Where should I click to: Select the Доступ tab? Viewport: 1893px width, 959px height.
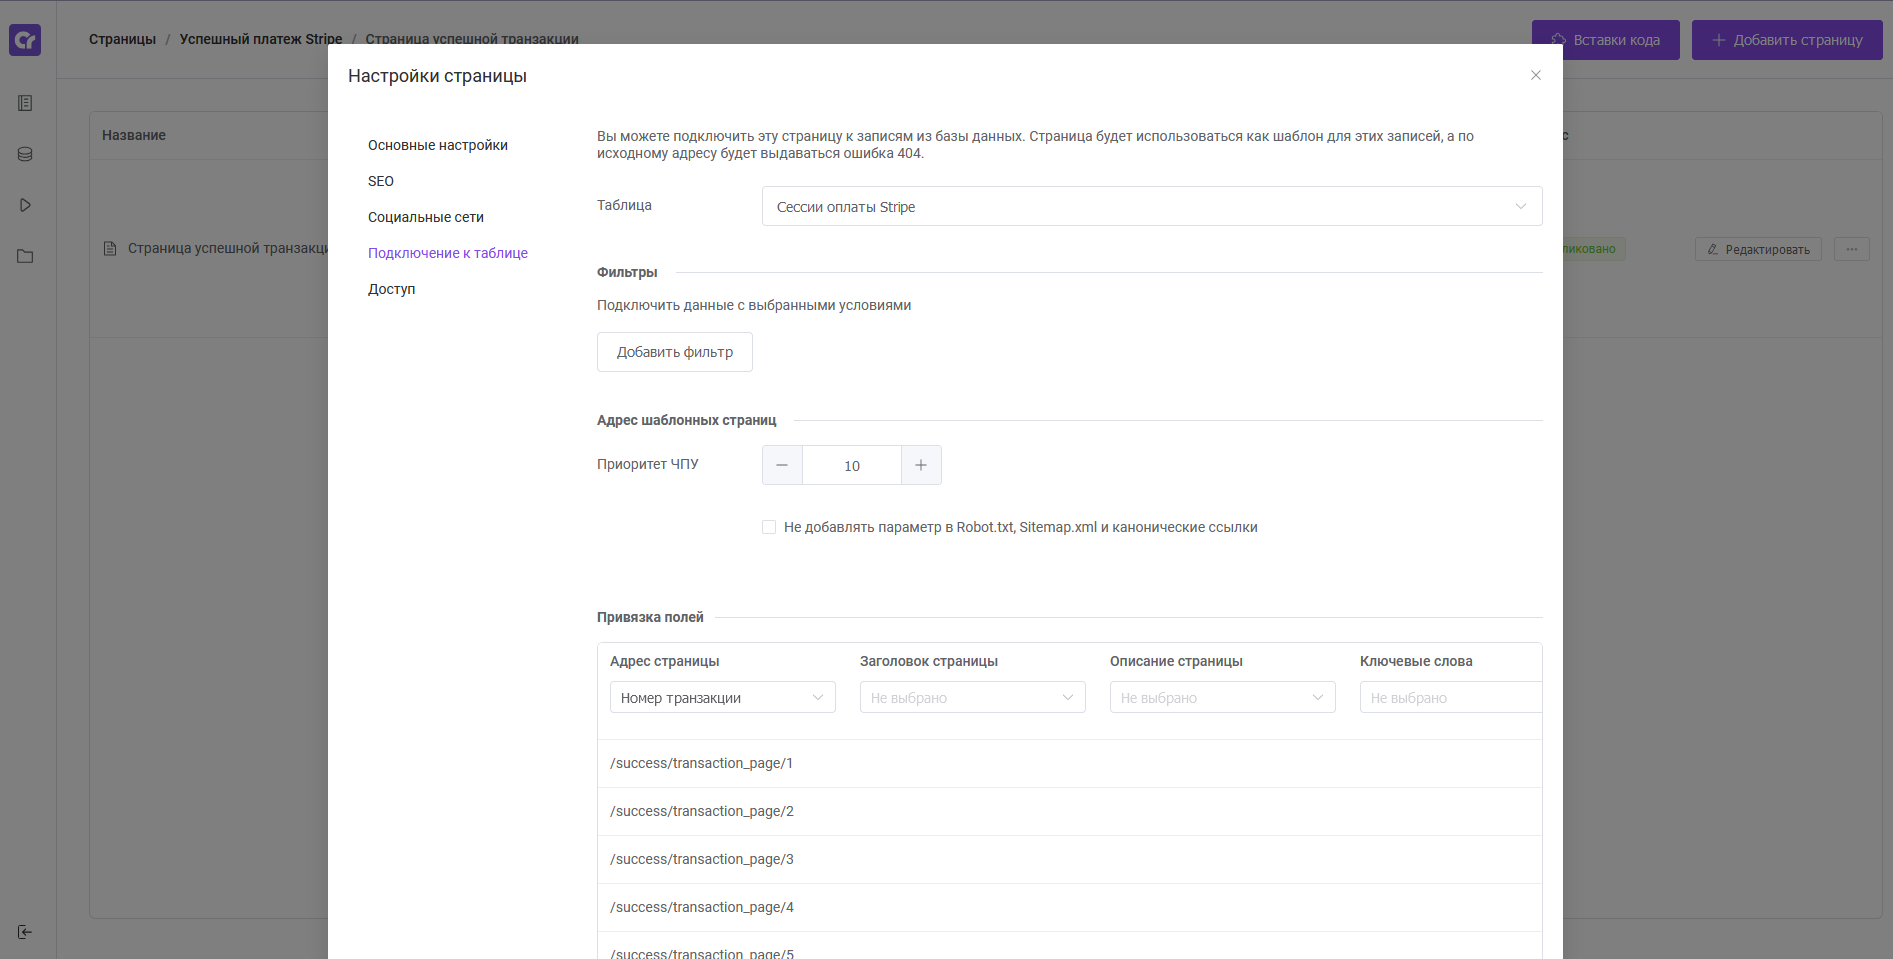pyautogui.click(x=391, y=289)
